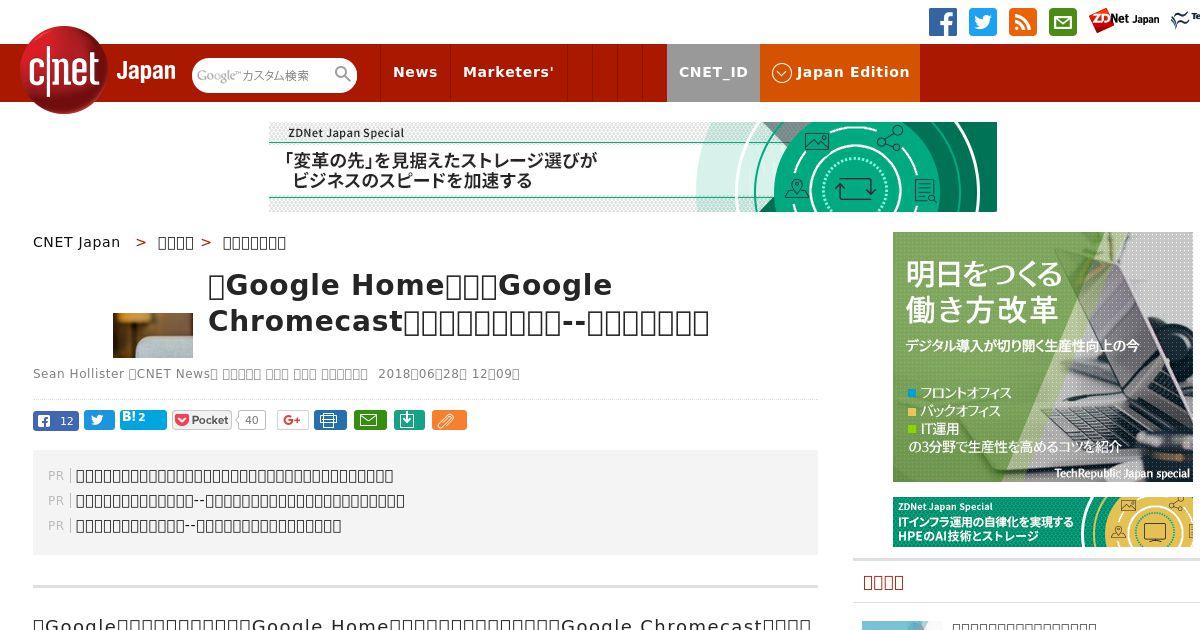The width and height of the screenshot is (1200, 630).
Task: Open the News menu
Action: point(415,72)
